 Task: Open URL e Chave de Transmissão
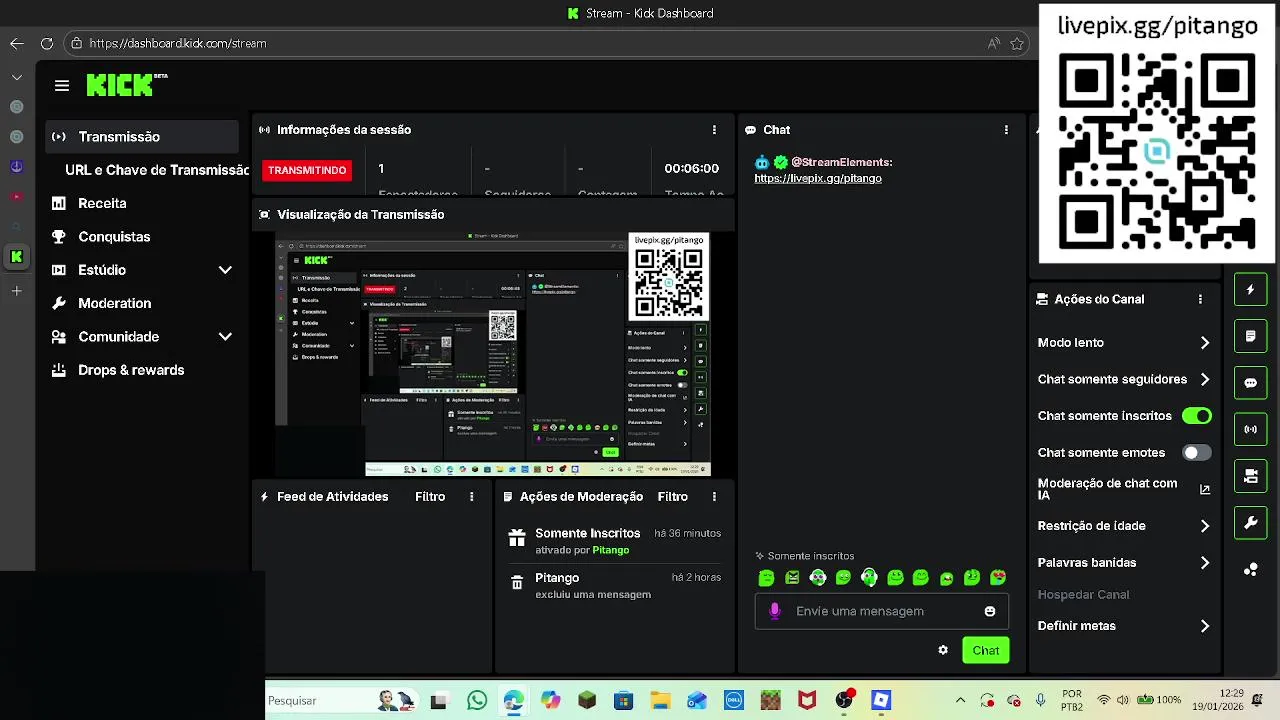point(157,170)
